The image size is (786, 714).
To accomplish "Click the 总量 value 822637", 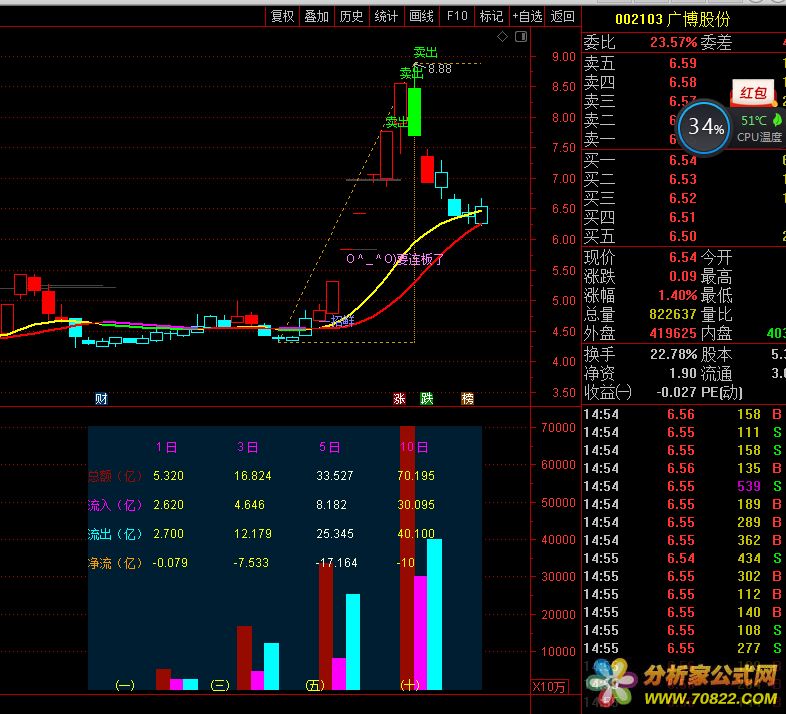I will point(674,314).
